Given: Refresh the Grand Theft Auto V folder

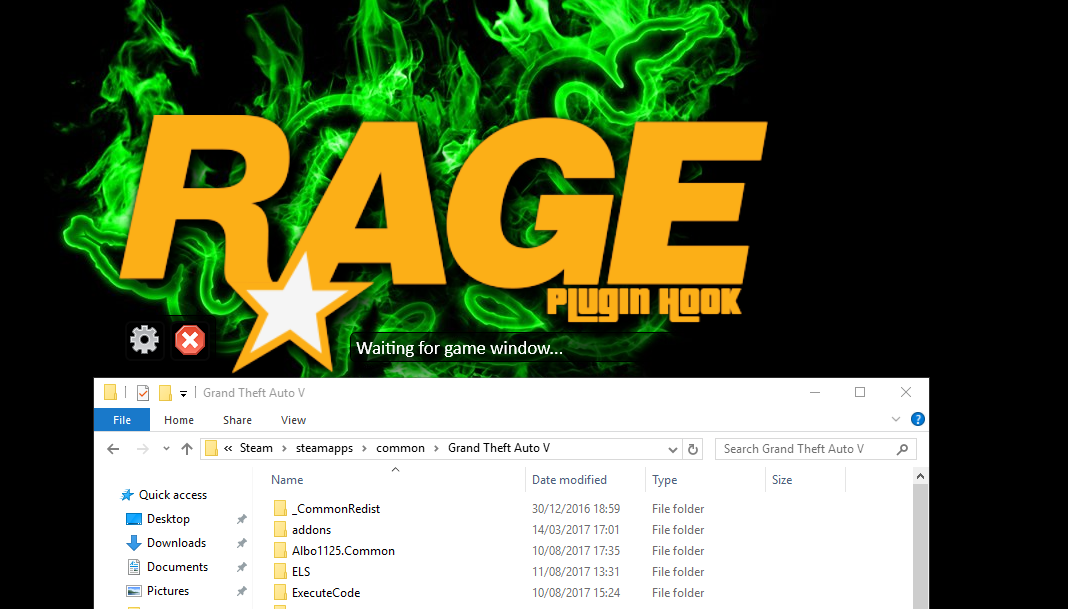Looking at the screenshot, I should coord(693,449).
